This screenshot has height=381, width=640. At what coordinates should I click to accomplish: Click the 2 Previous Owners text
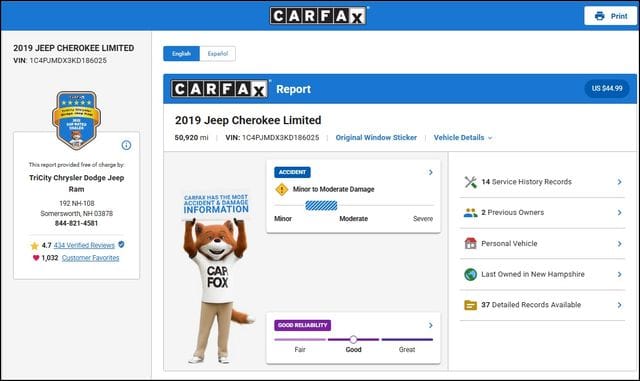[513, 212]
